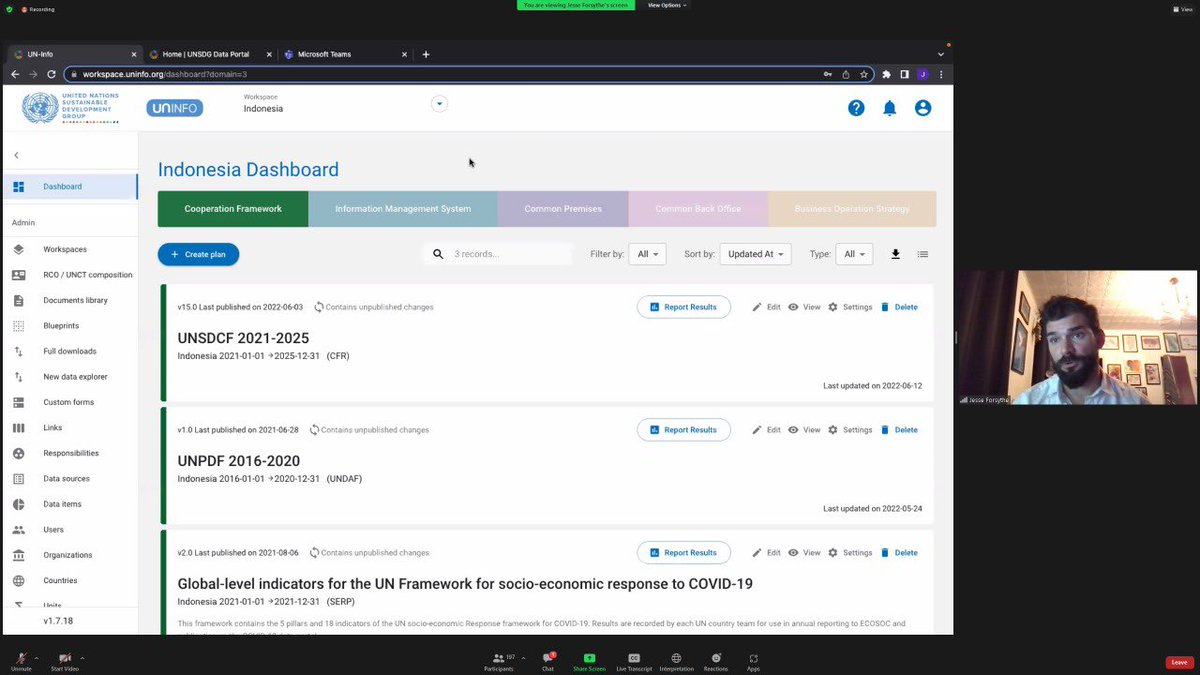Delete the UNPDF 2016-2020 plan

(899, 430)
